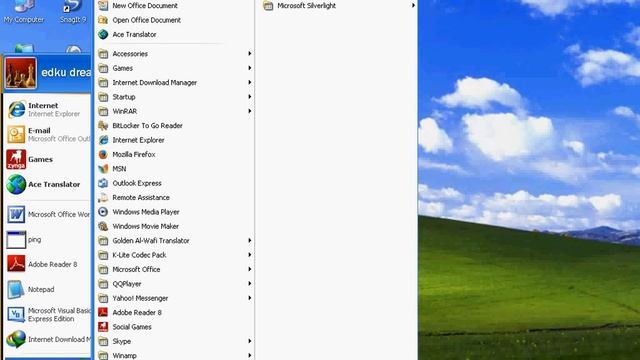Open the Accessories menu entry
The image size is (640, 360).
point(175,54)
